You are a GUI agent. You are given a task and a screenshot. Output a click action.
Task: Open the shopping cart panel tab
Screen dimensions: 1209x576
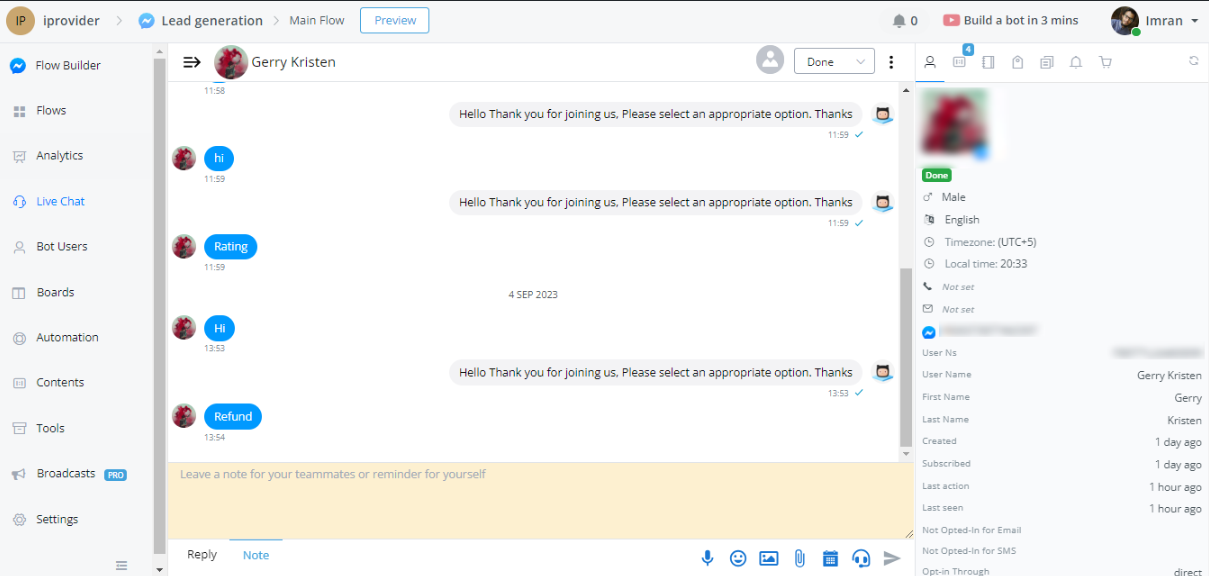(1105, 62)
